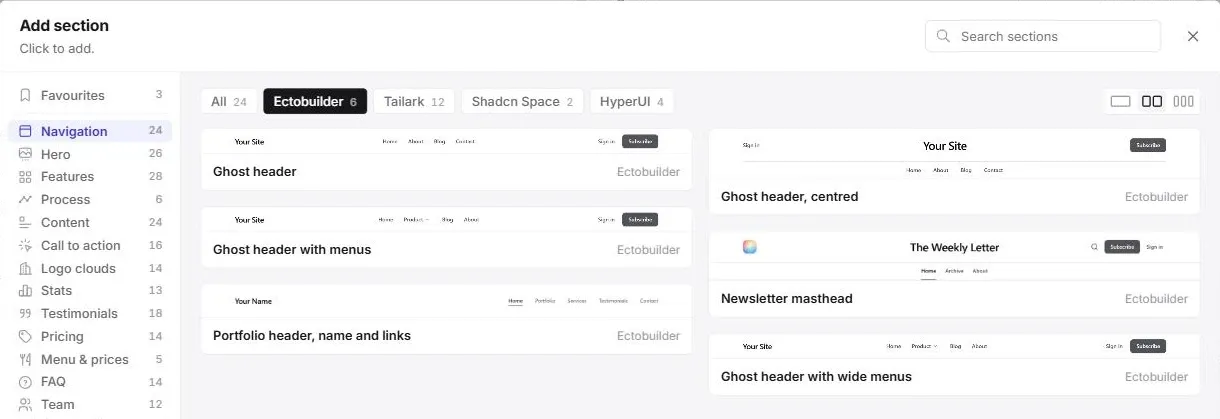
Task: Open the Content category
Action: click(x=91, y=222)
